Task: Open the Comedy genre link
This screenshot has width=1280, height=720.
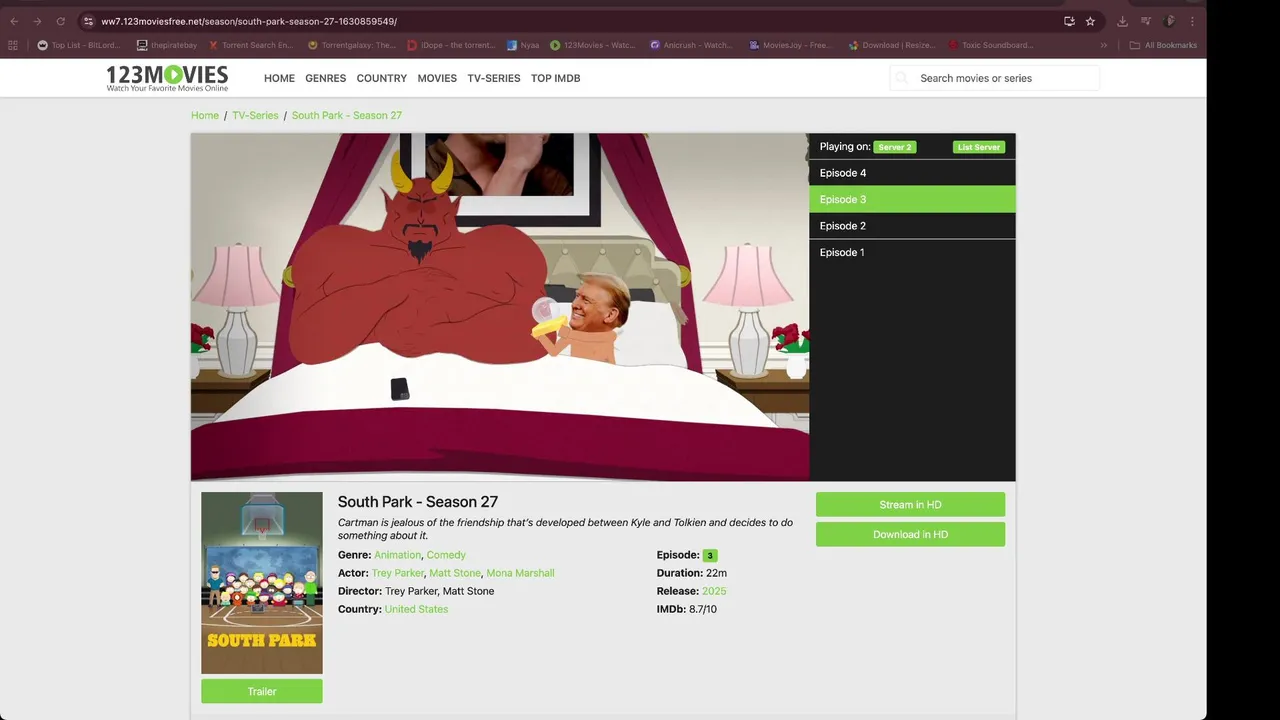Action: point(446,555)
